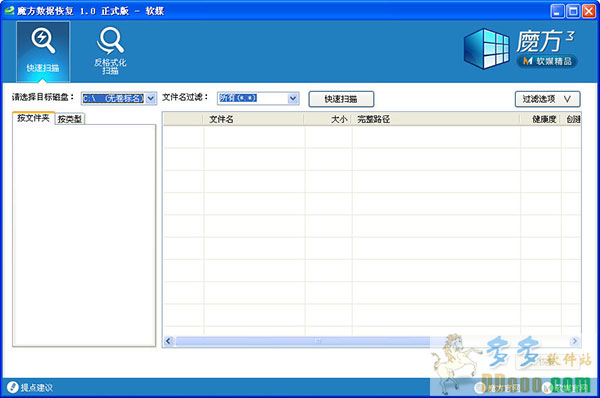Screen dimensions: 600x398
Task: Expand the 文件名过滤 filter combo box arrow
Action: 293,98
